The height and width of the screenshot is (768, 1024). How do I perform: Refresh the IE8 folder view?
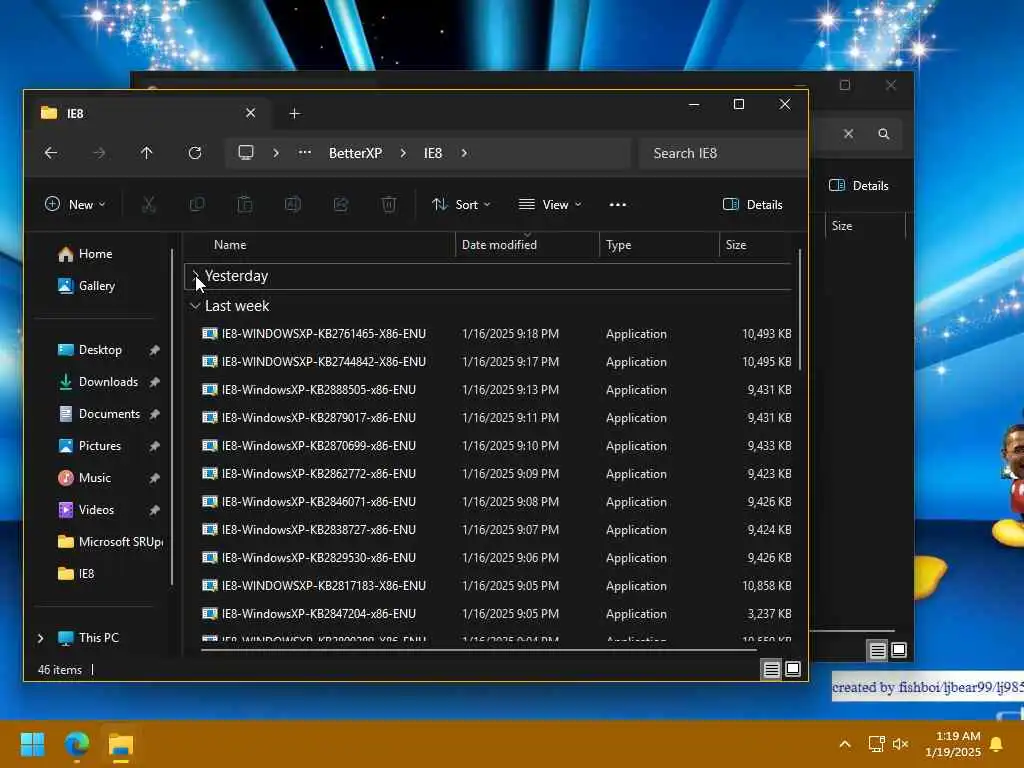(x=195, y=153)
